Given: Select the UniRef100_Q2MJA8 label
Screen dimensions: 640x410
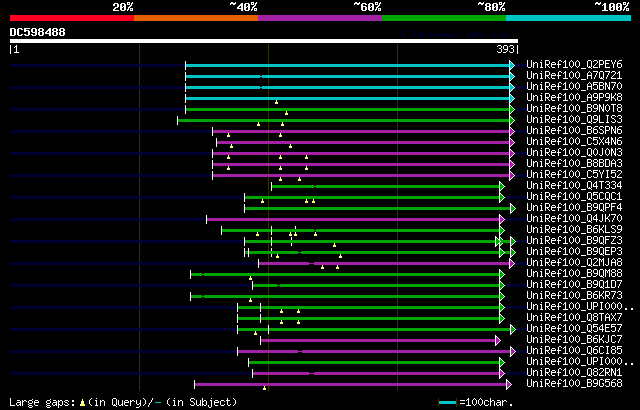Looking at the screenshot, I should pyautogui.click(x=574, y=263).
